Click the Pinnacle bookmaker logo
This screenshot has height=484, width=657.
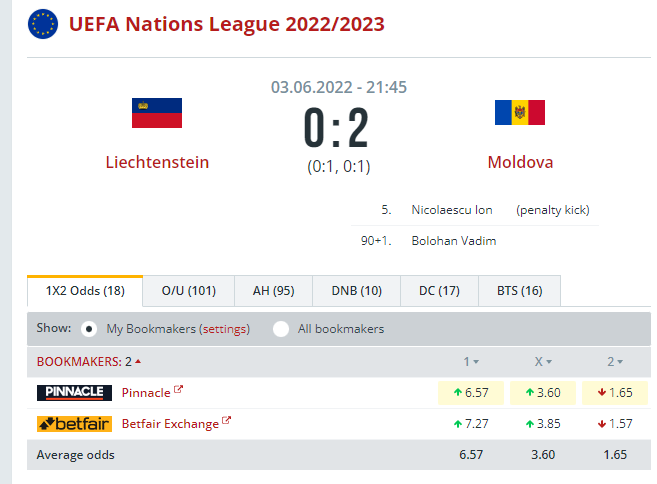[x=74, y=393]
